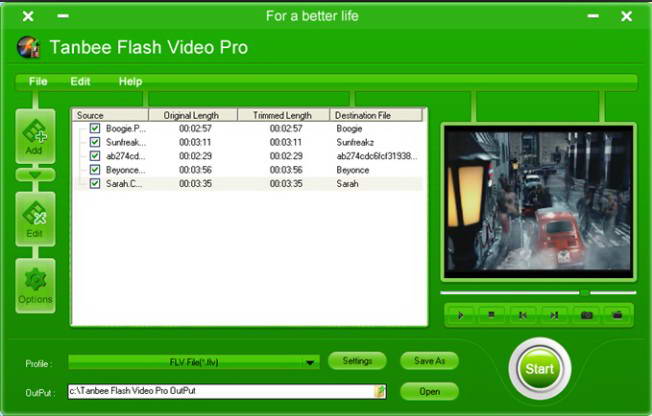The image size is (652, 416).
Task: Click the OutPut path text field
Action: pos(227,391)
